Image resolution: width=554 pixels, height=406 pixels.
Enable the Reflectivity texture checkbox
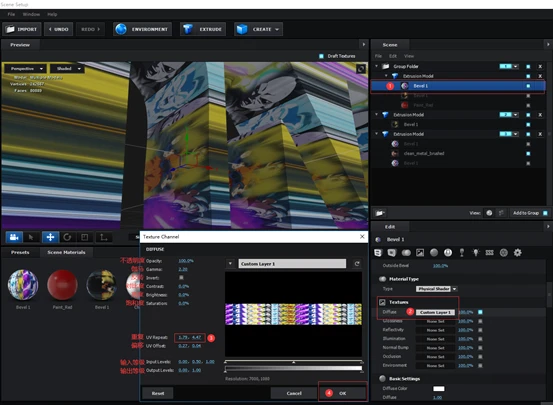click(x=480, y=330)
